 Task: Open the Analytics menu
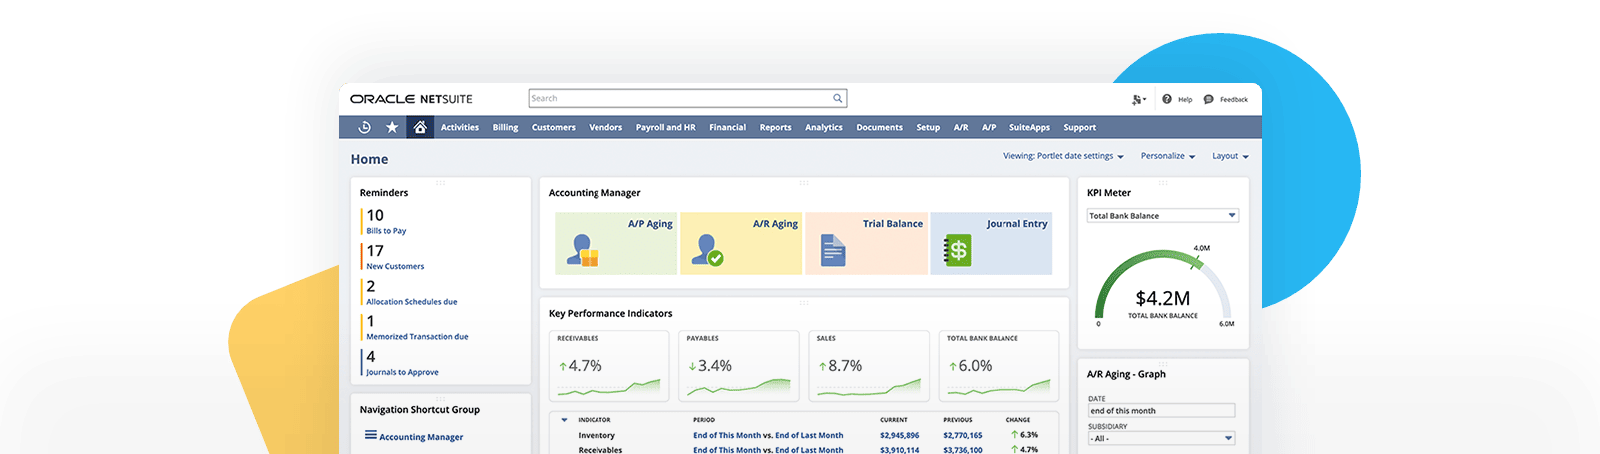click(824, 127)
